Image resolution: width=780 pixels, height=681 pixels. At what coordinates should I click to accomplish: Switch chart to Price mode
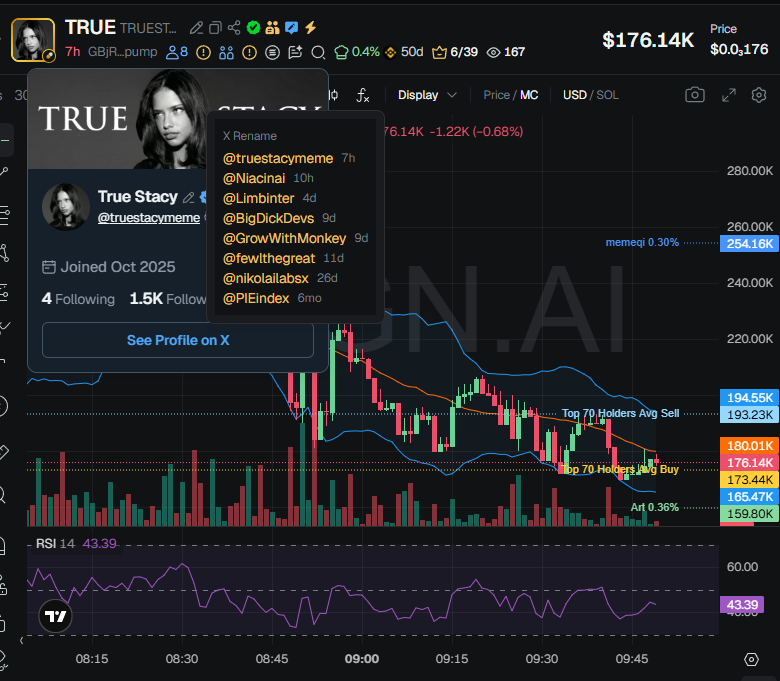(496, 95)
